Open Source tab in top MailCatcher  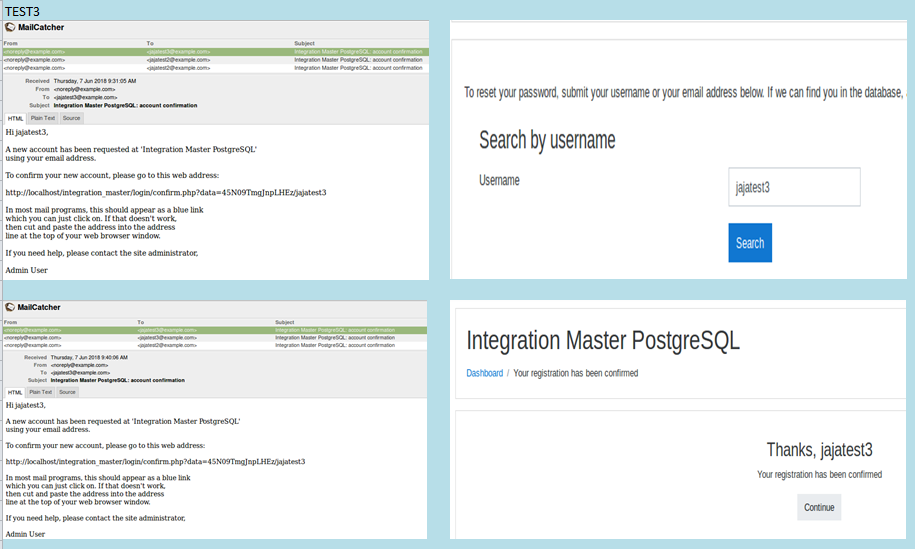pyautogui.click(x=71, y=118)
